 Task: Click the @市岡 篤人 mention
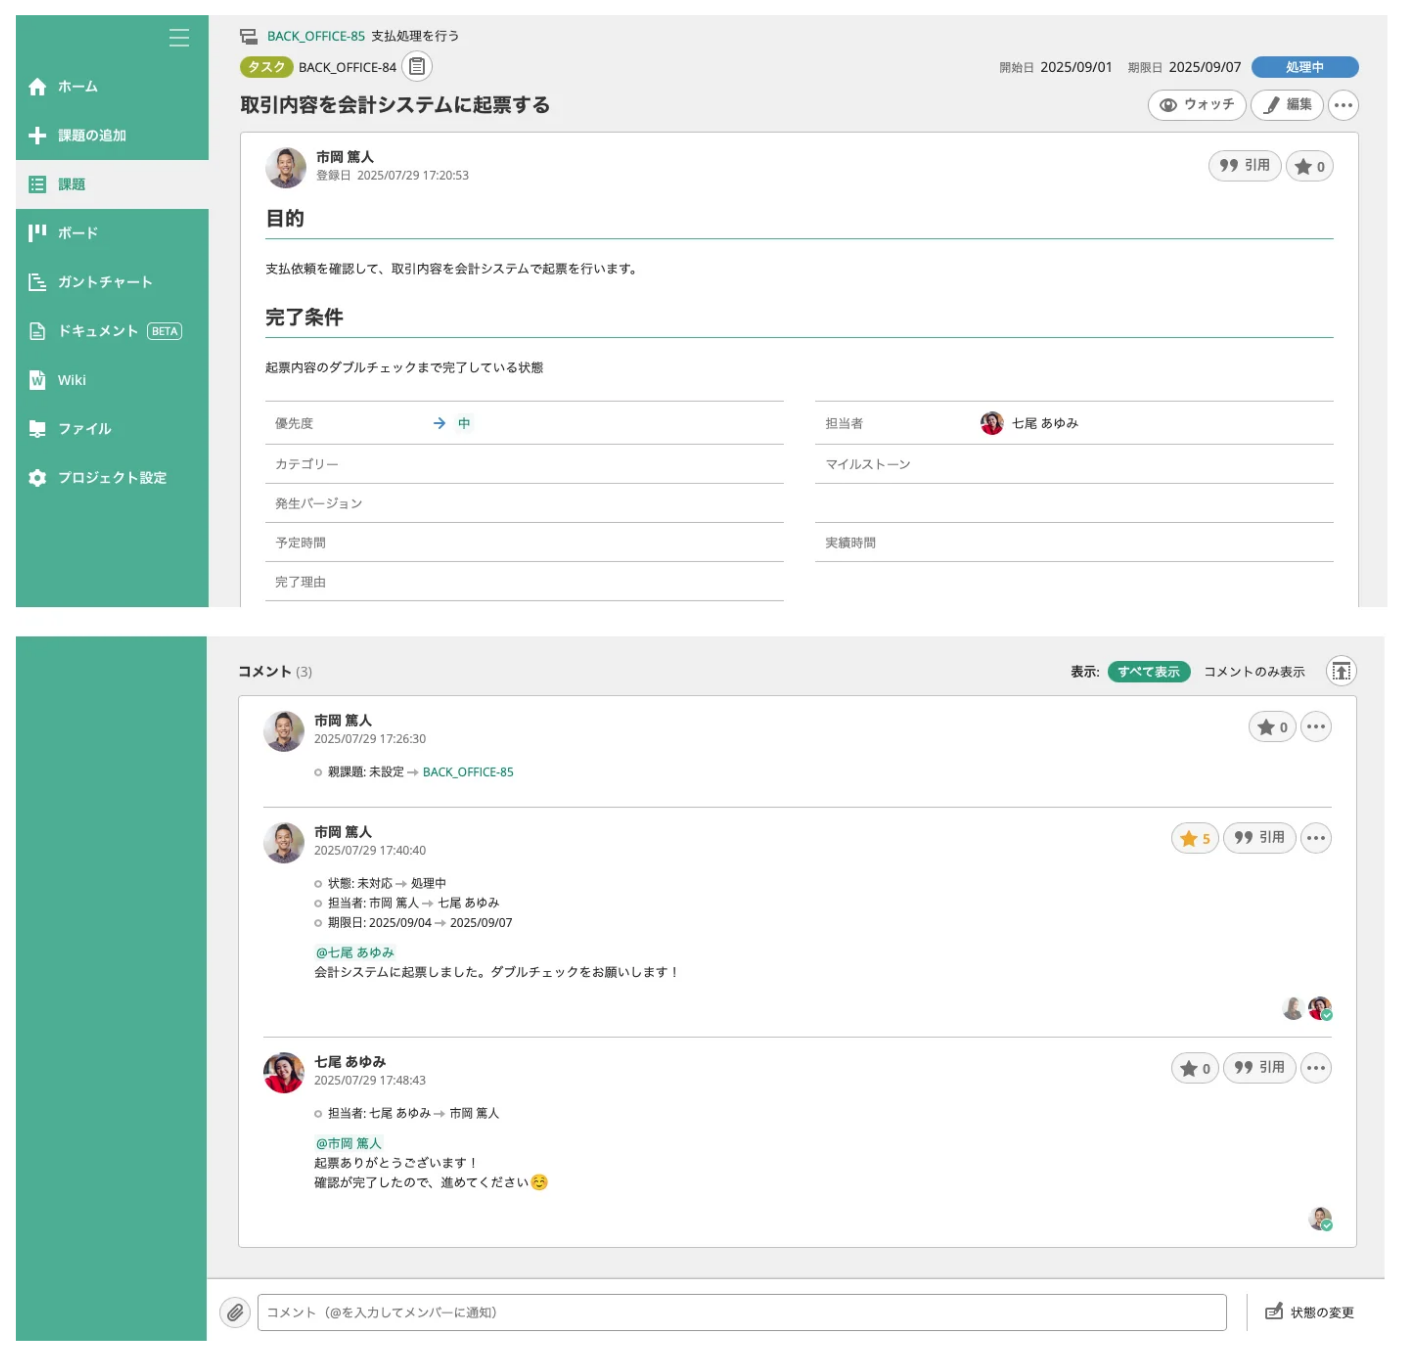(349, 1143)
